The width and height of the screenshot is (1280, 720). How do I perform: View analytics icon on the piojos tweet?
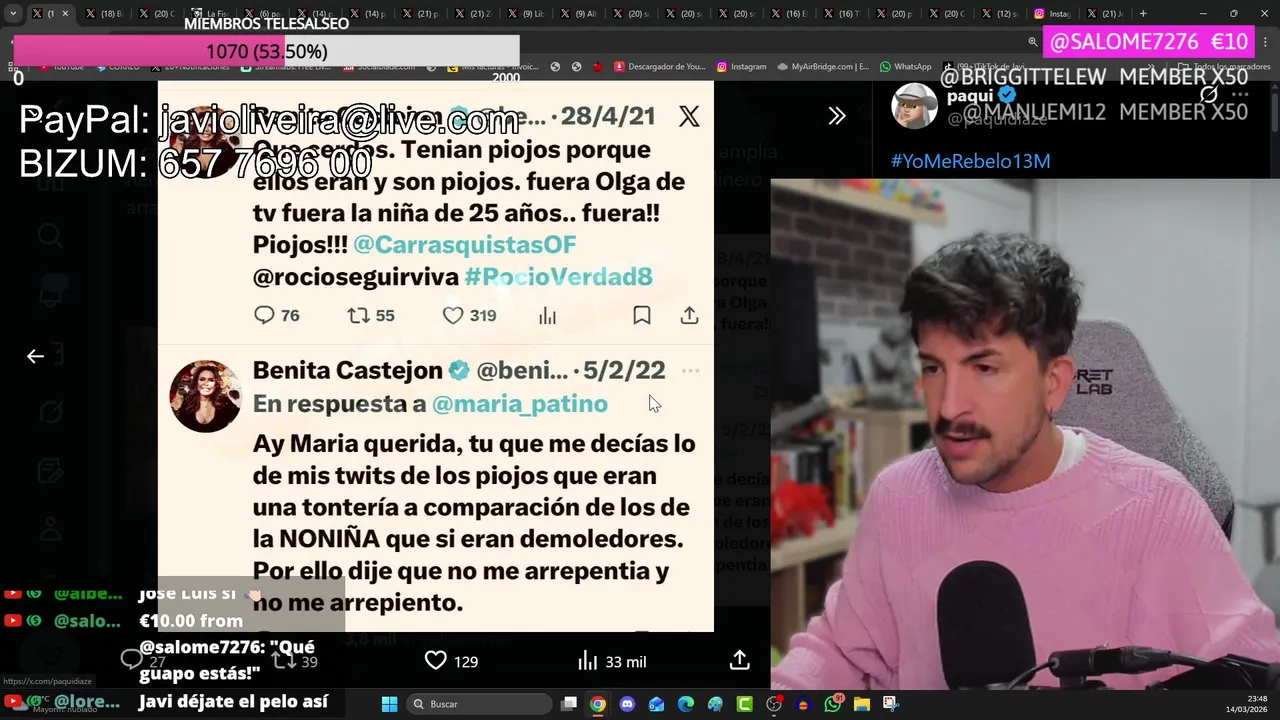coord(547,316)
